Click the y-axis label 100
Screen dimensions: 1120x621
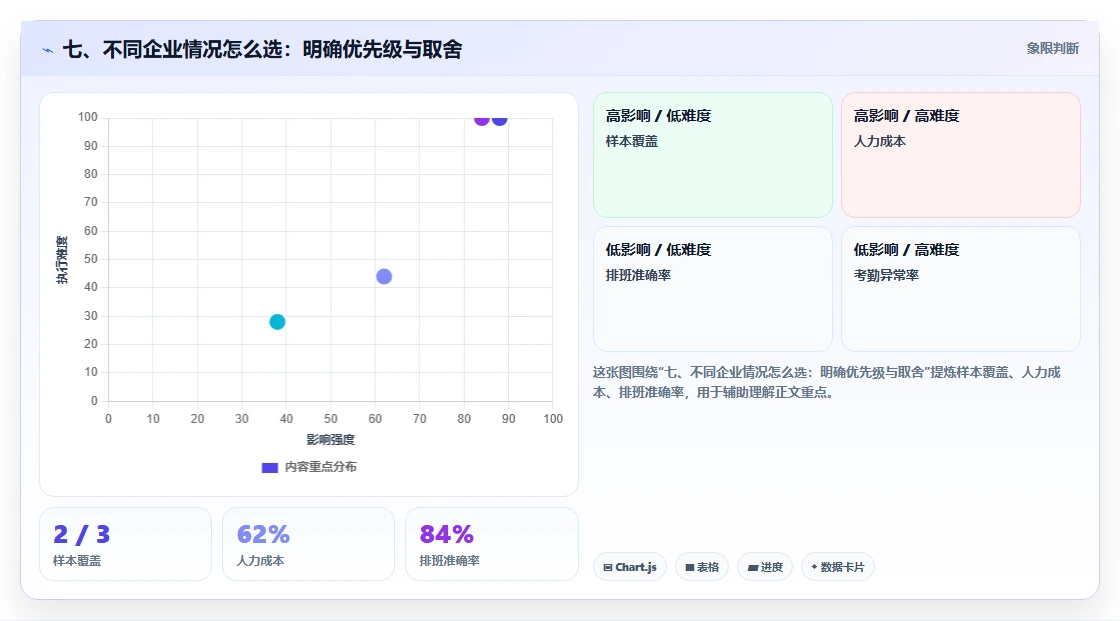(88, 117)
